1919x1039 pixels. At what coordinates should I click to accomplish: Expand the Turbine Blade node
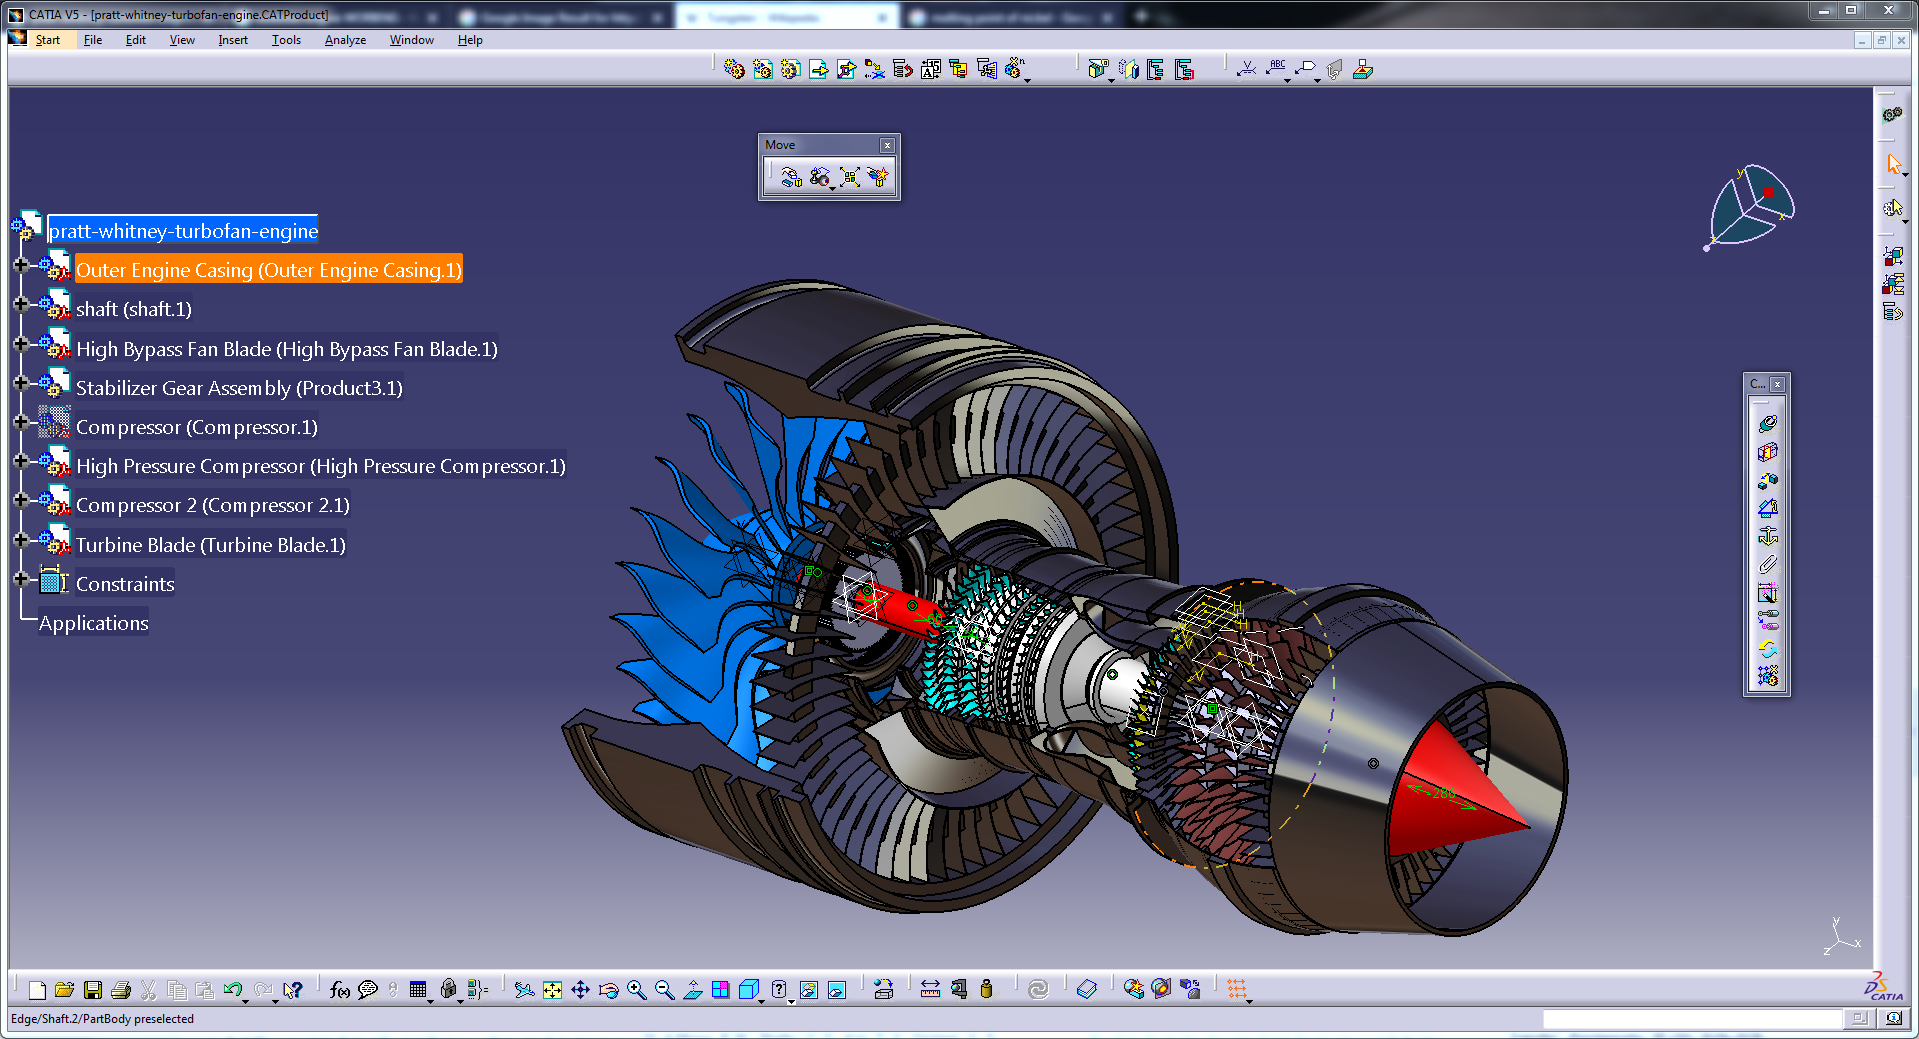click(x=20, y=540)
